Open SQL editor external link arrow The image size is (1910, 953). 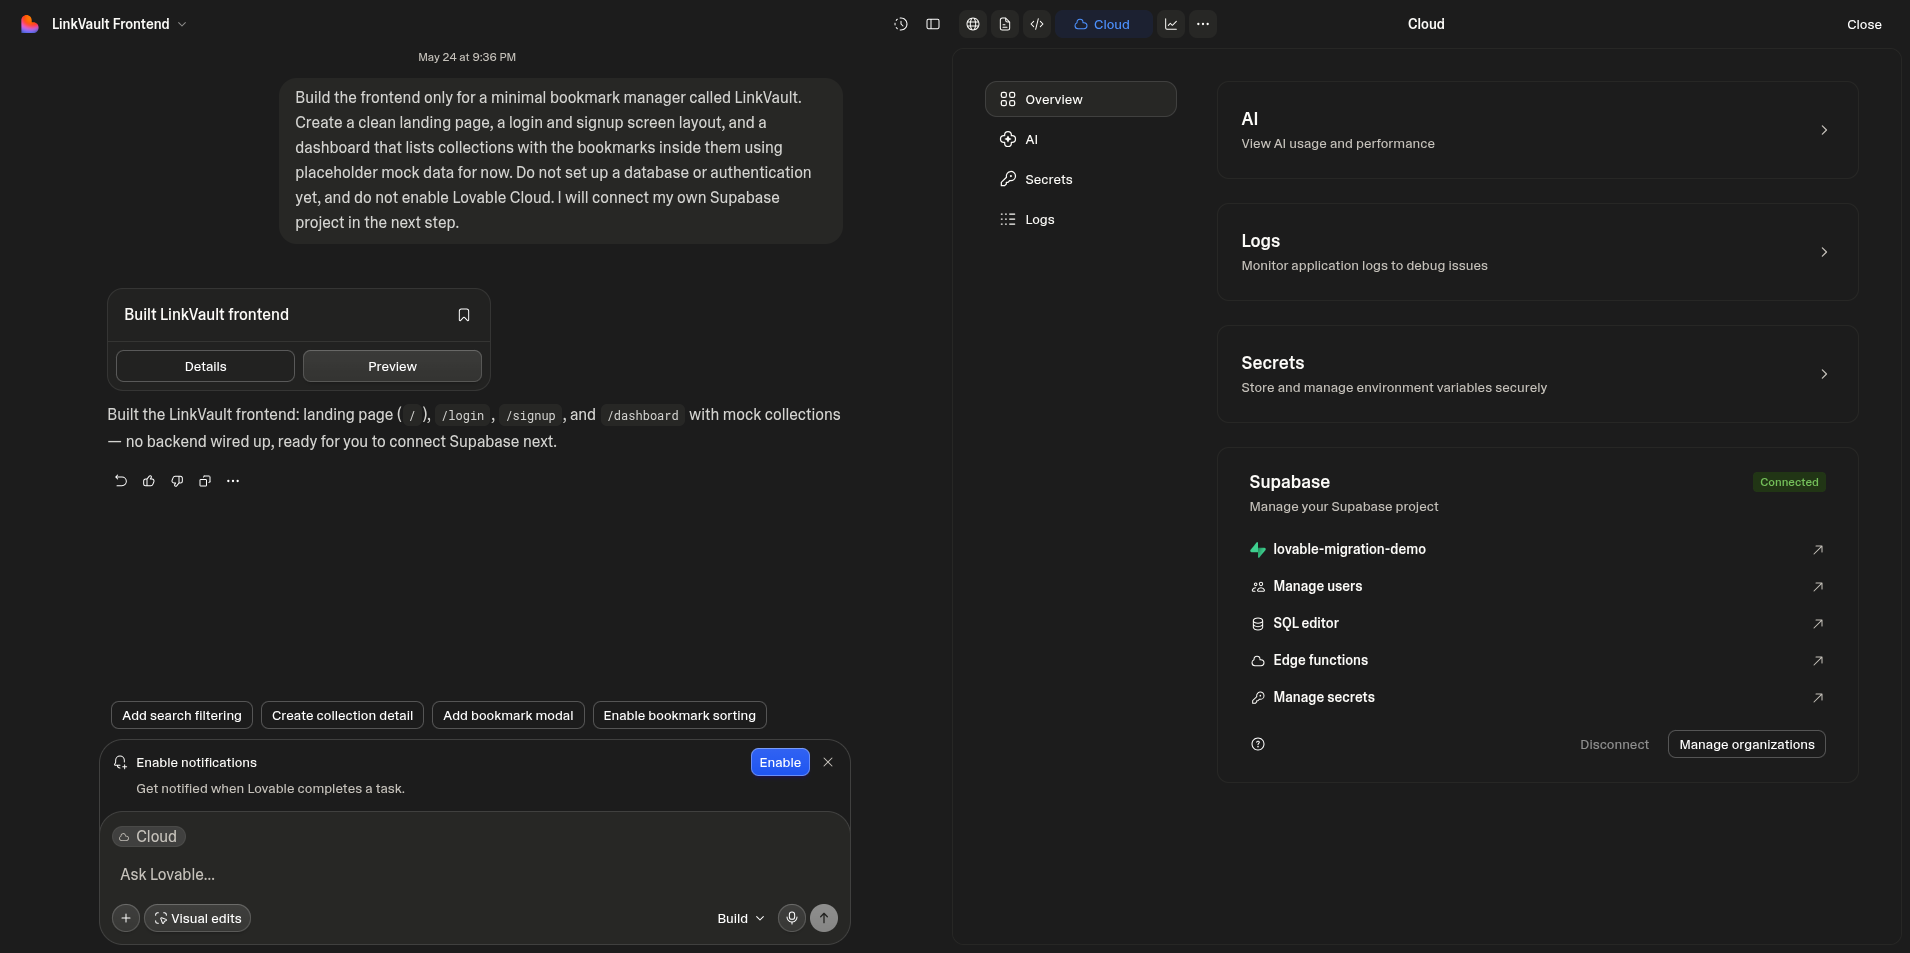tap(1818, 623)
